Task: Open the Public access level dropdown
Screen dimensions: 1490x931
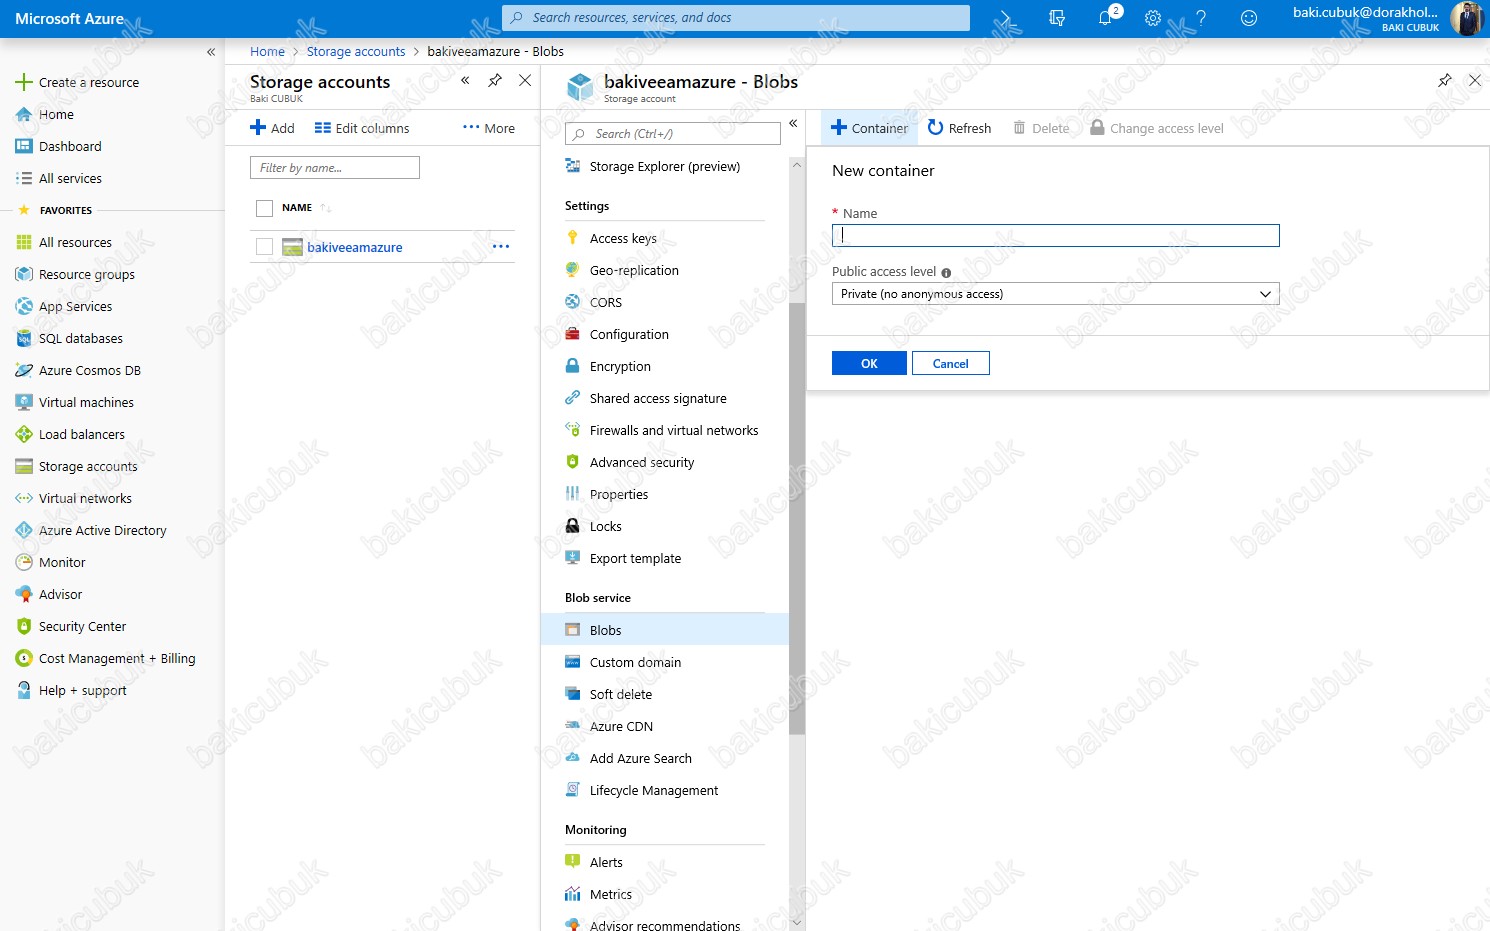Action: [x=1055, y=294]
